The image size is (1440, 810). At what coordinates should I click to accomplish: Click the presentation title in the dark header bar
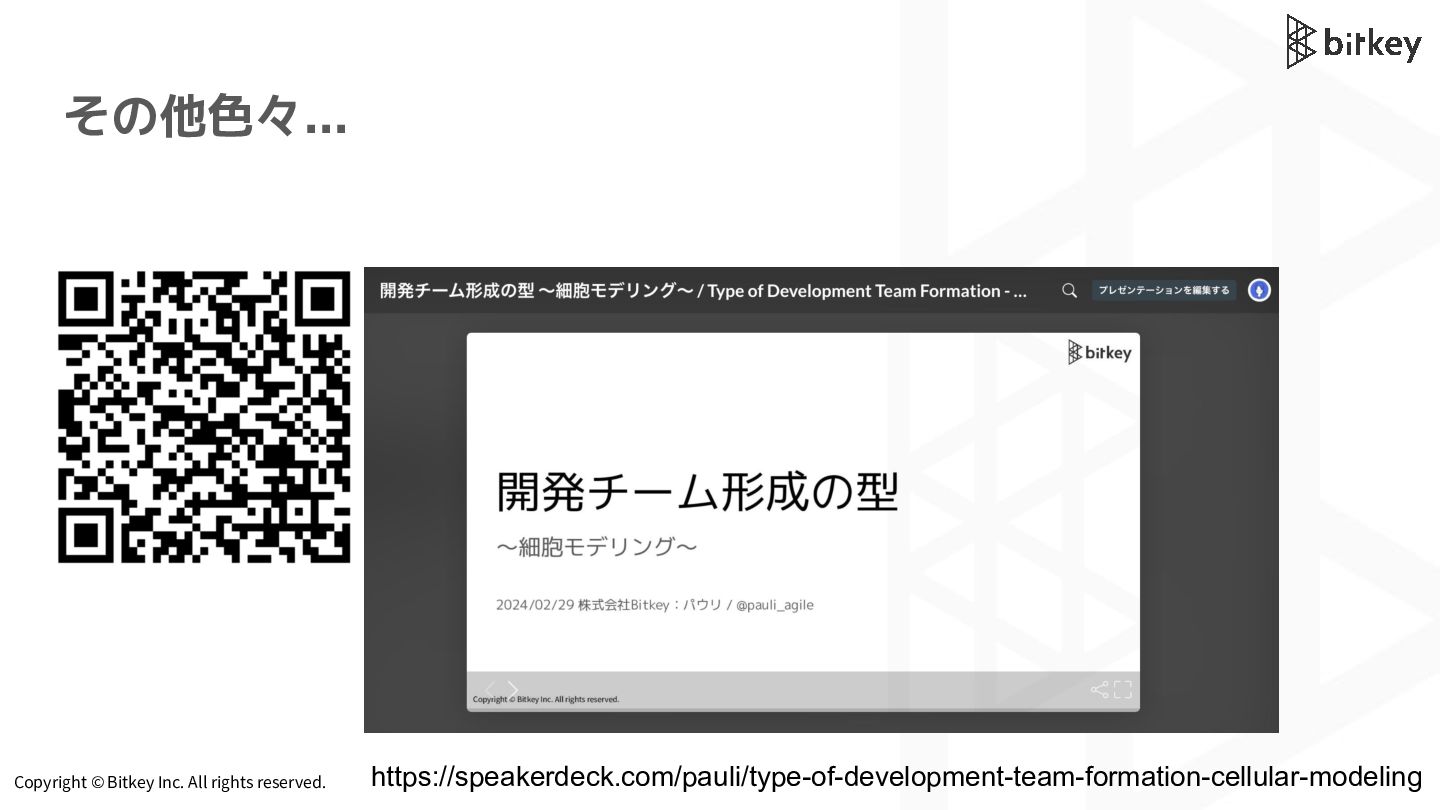click(x=703, y=291)
